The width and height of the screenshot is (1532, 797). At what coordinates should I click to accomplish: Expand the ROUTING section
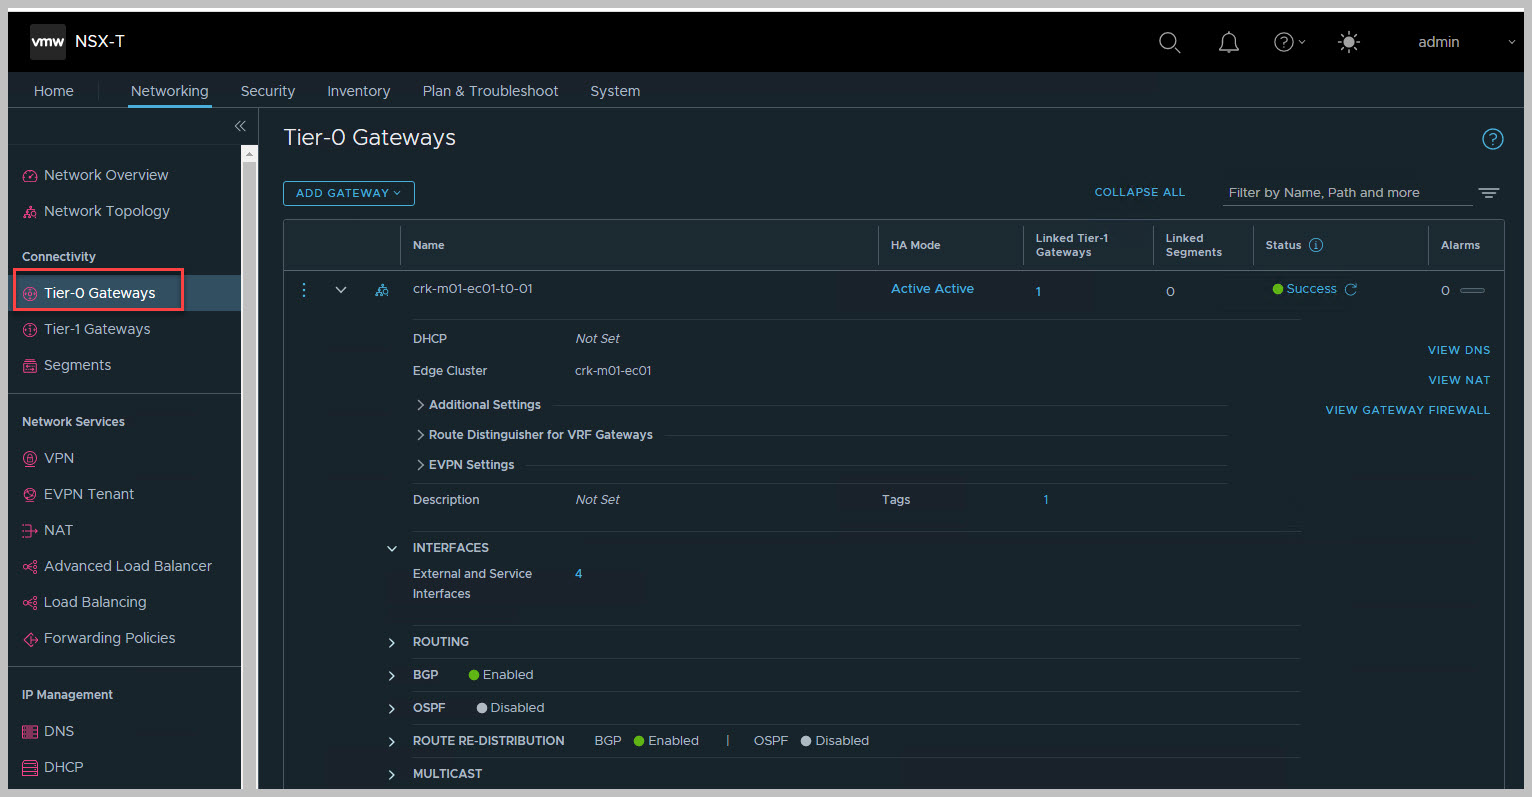[x=392, y=642]
